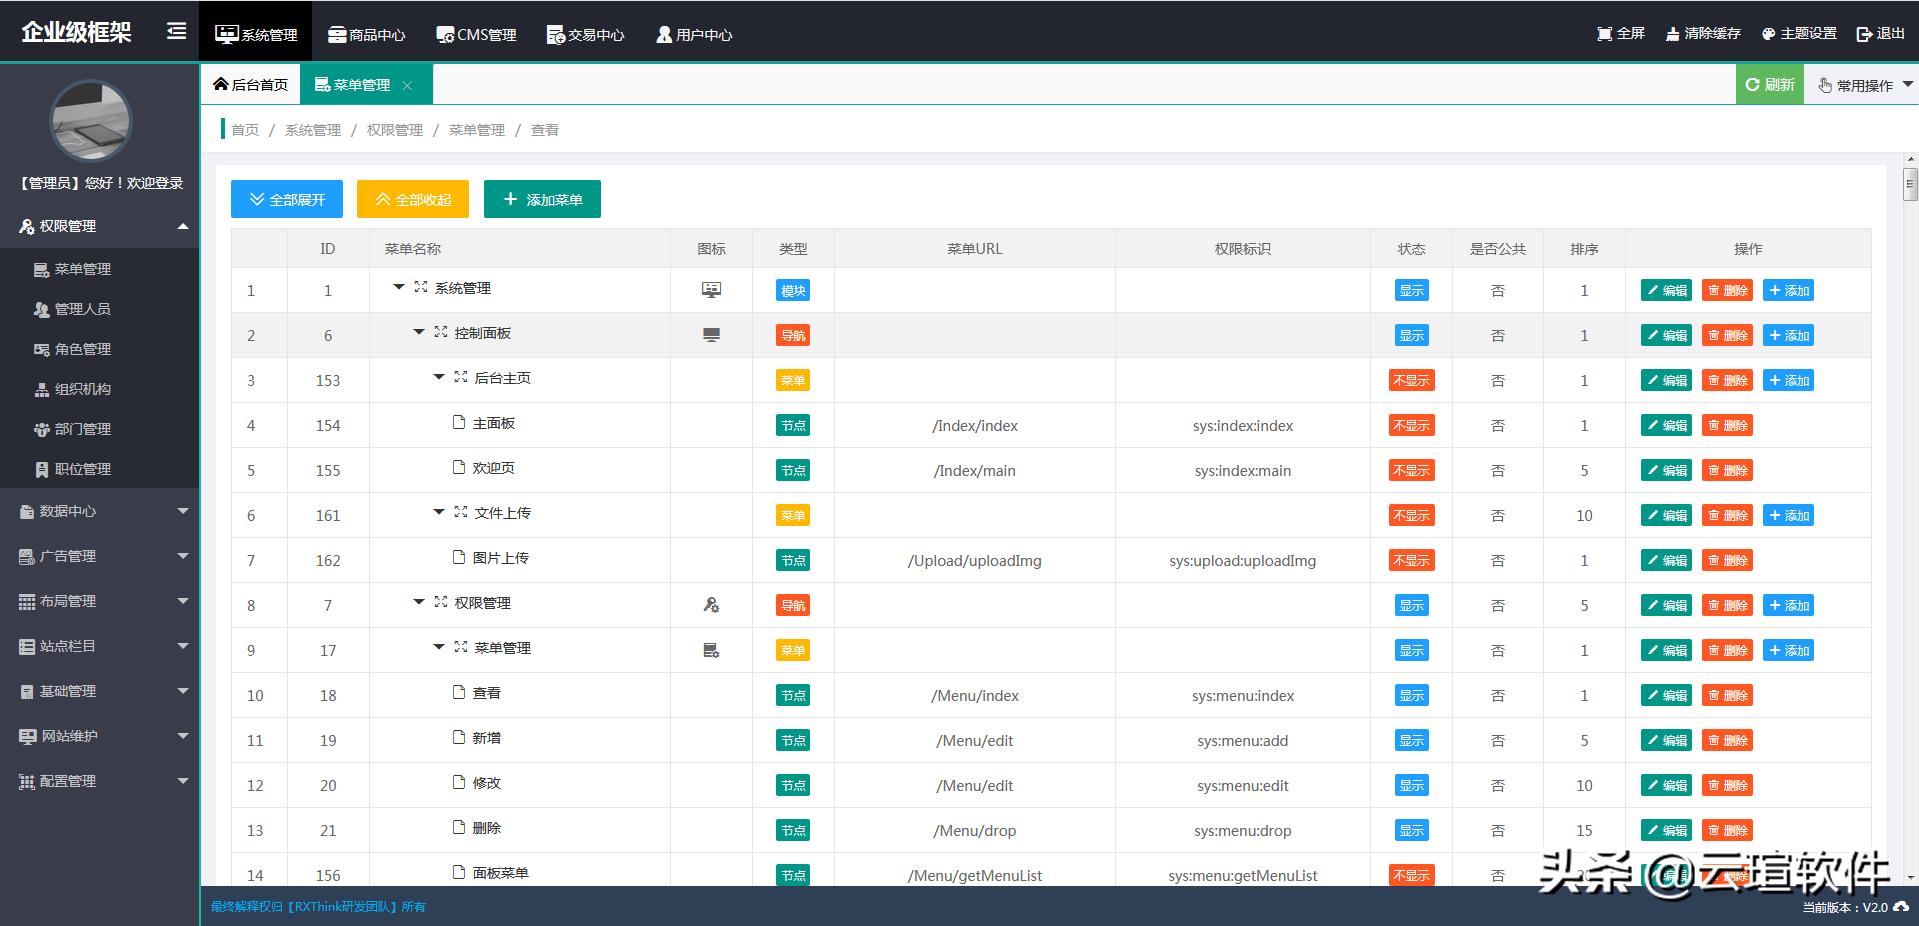Click the hamburger sidebar collapse icon
The height and width of the screenshot is (926, 1919).
(x=176, y=32)
